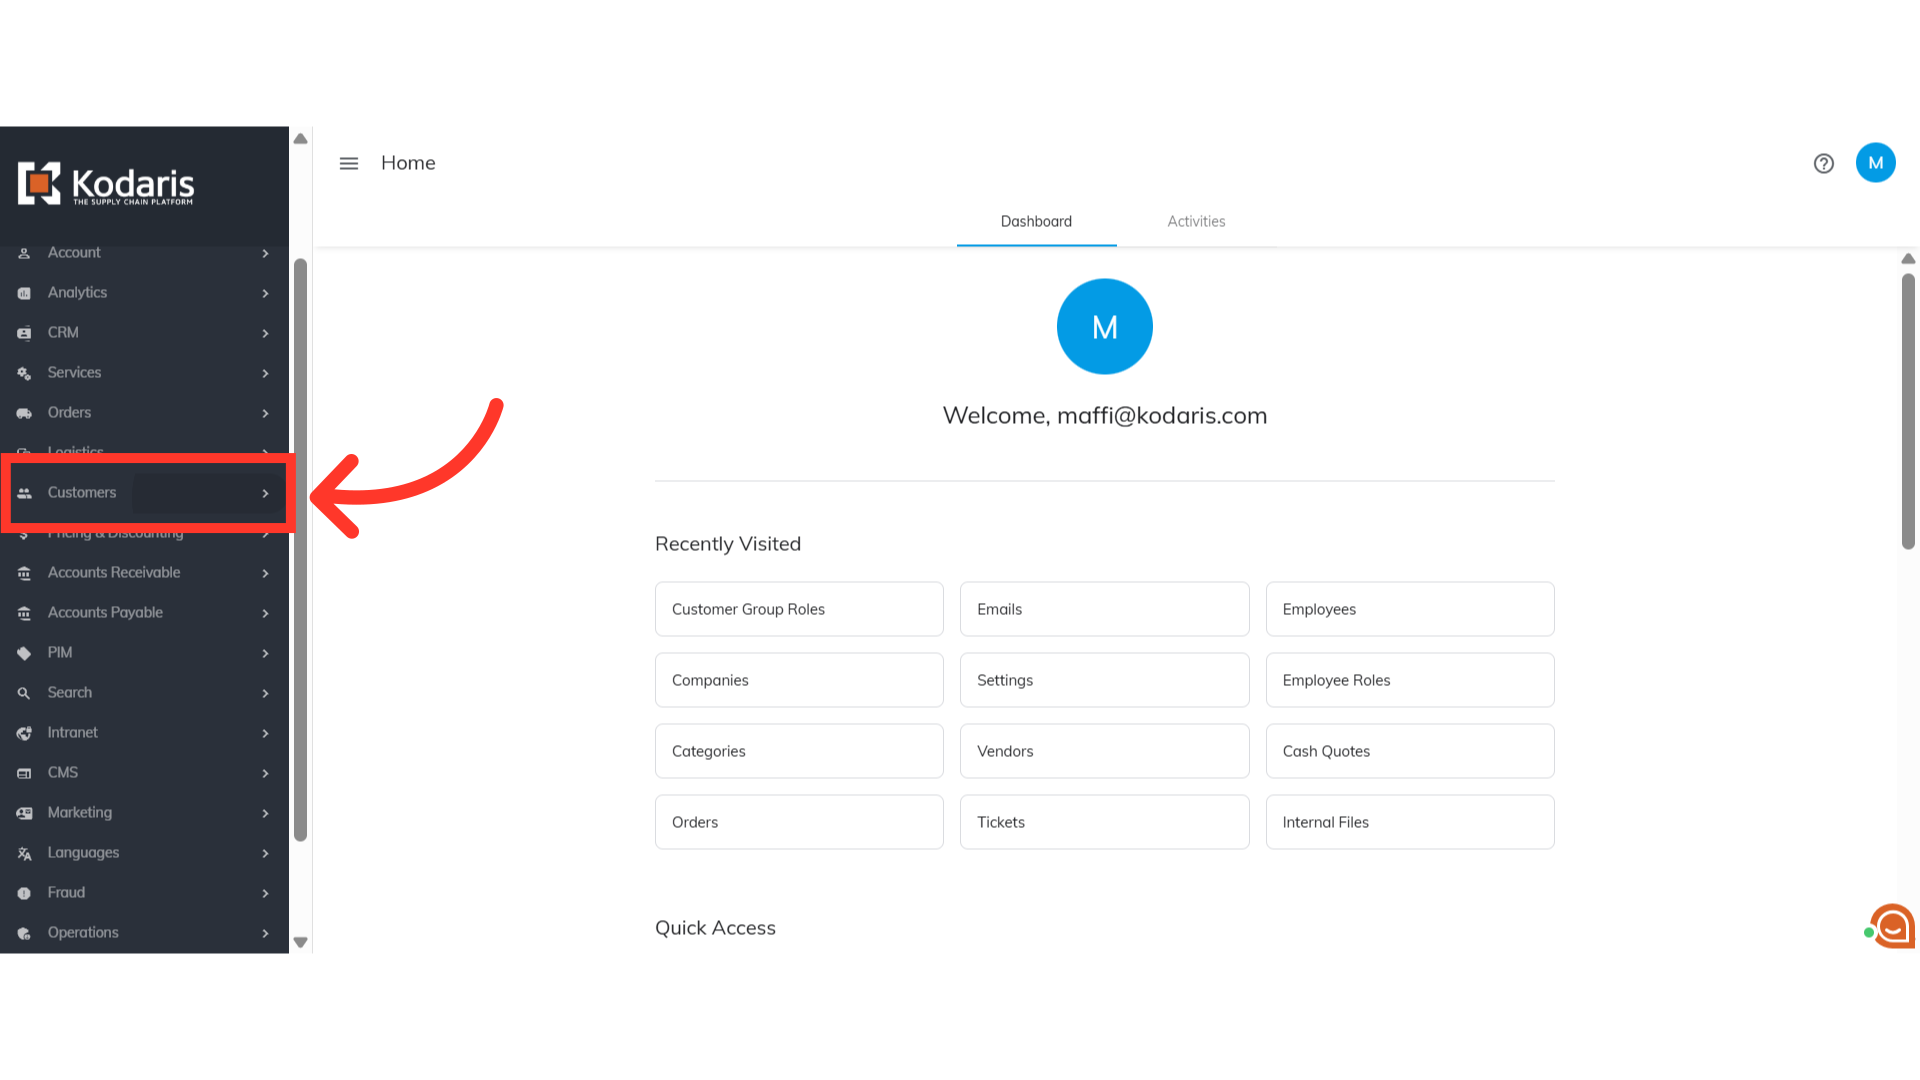Switch to the Activities tab

click(x=1196, y=221)
